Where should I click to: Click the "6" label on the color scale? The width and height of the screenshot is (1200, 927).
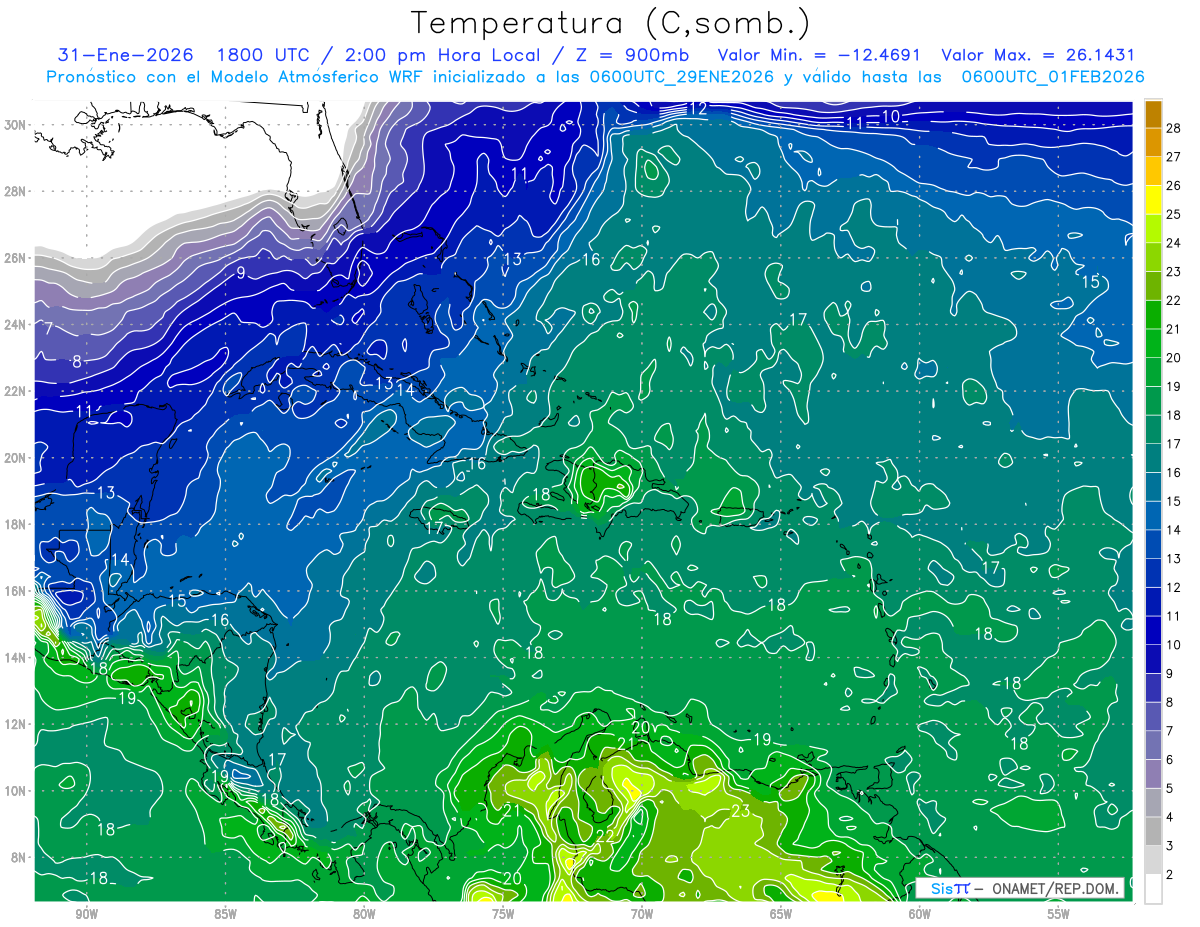click(x=1171, y=759)
